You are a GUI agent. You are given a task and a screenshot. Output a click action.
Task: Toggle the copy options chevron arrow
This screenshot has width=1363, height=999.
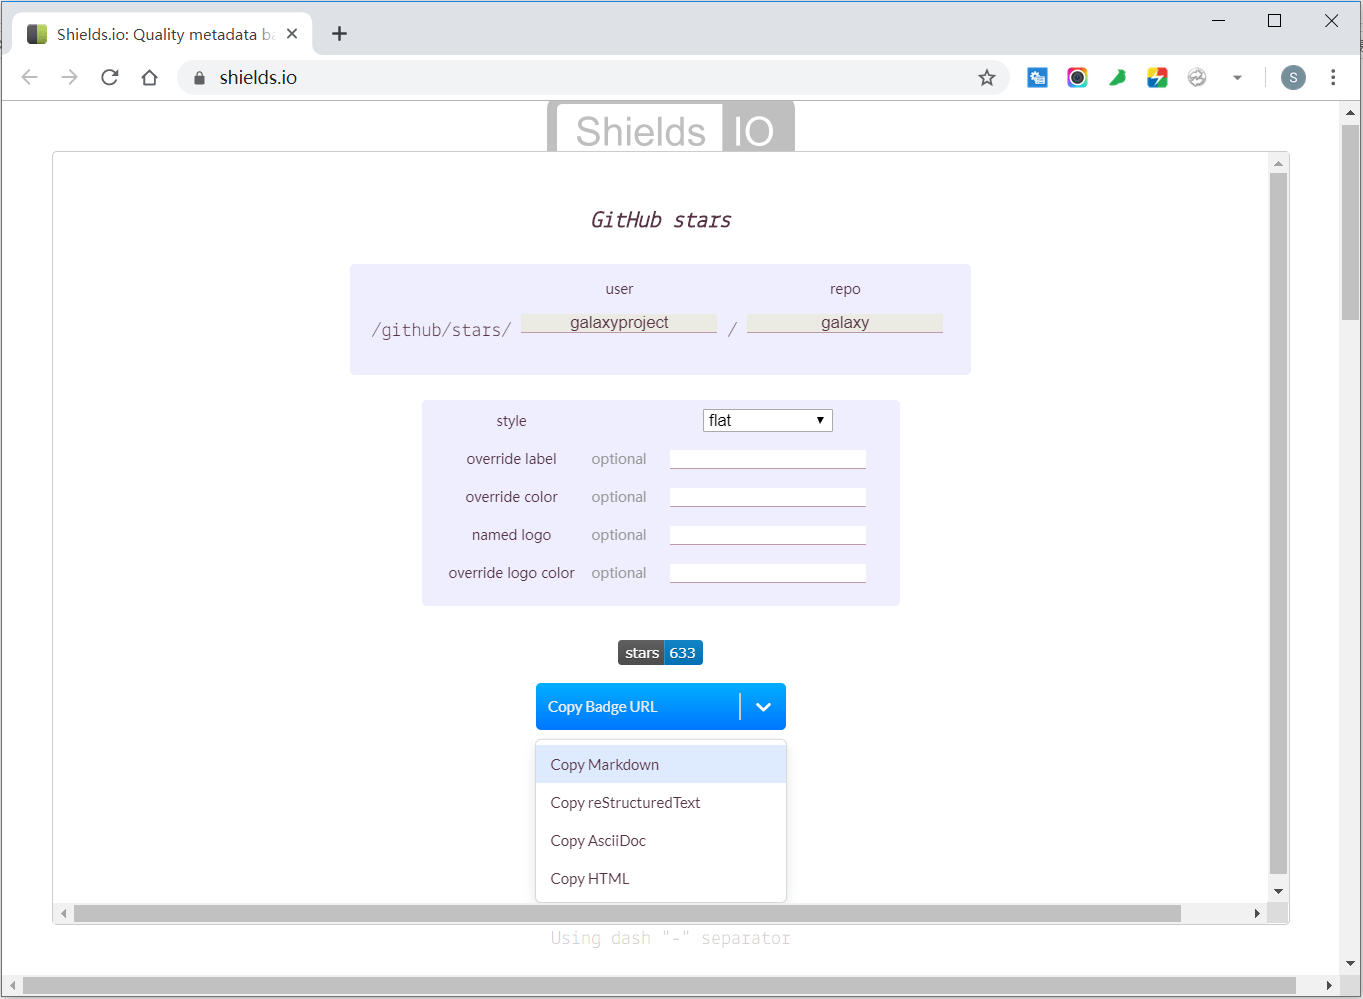[x=763, y=707]
